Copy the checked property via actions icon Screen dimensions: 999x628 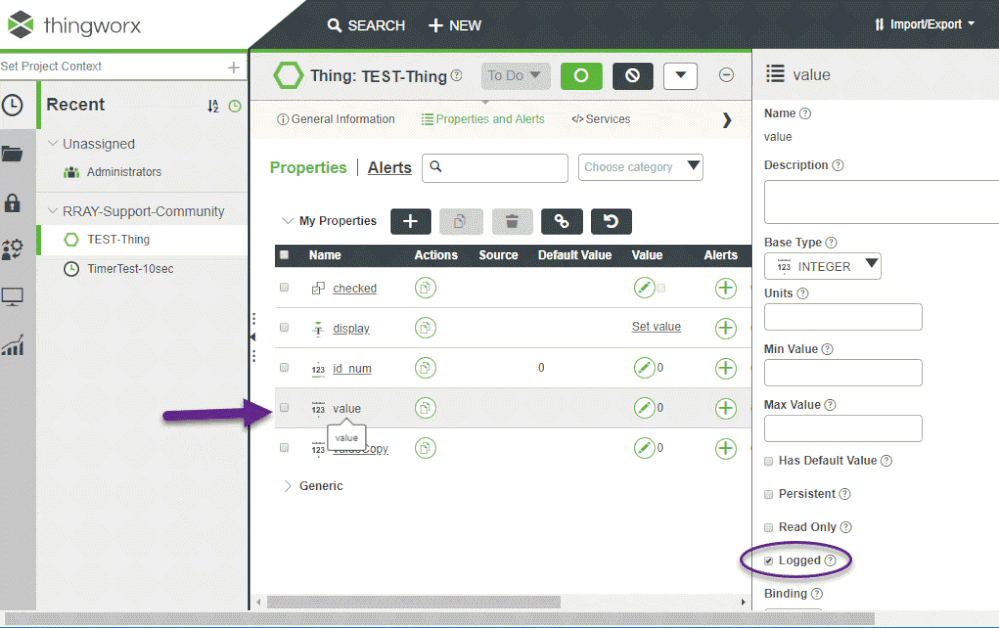pyautogui.click(x=426, y=288)
